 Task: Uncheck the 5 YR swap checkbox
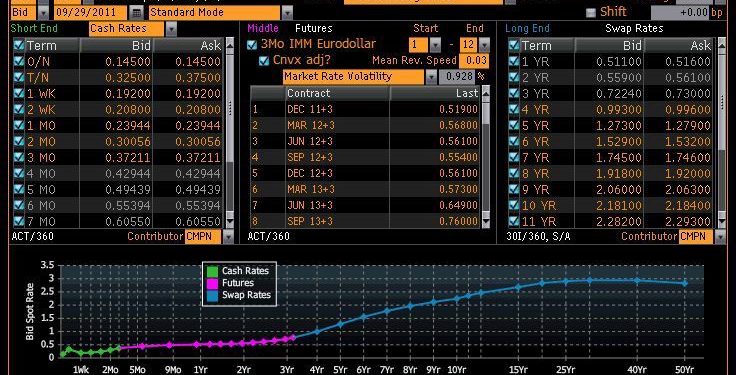[x=514, y=125]
